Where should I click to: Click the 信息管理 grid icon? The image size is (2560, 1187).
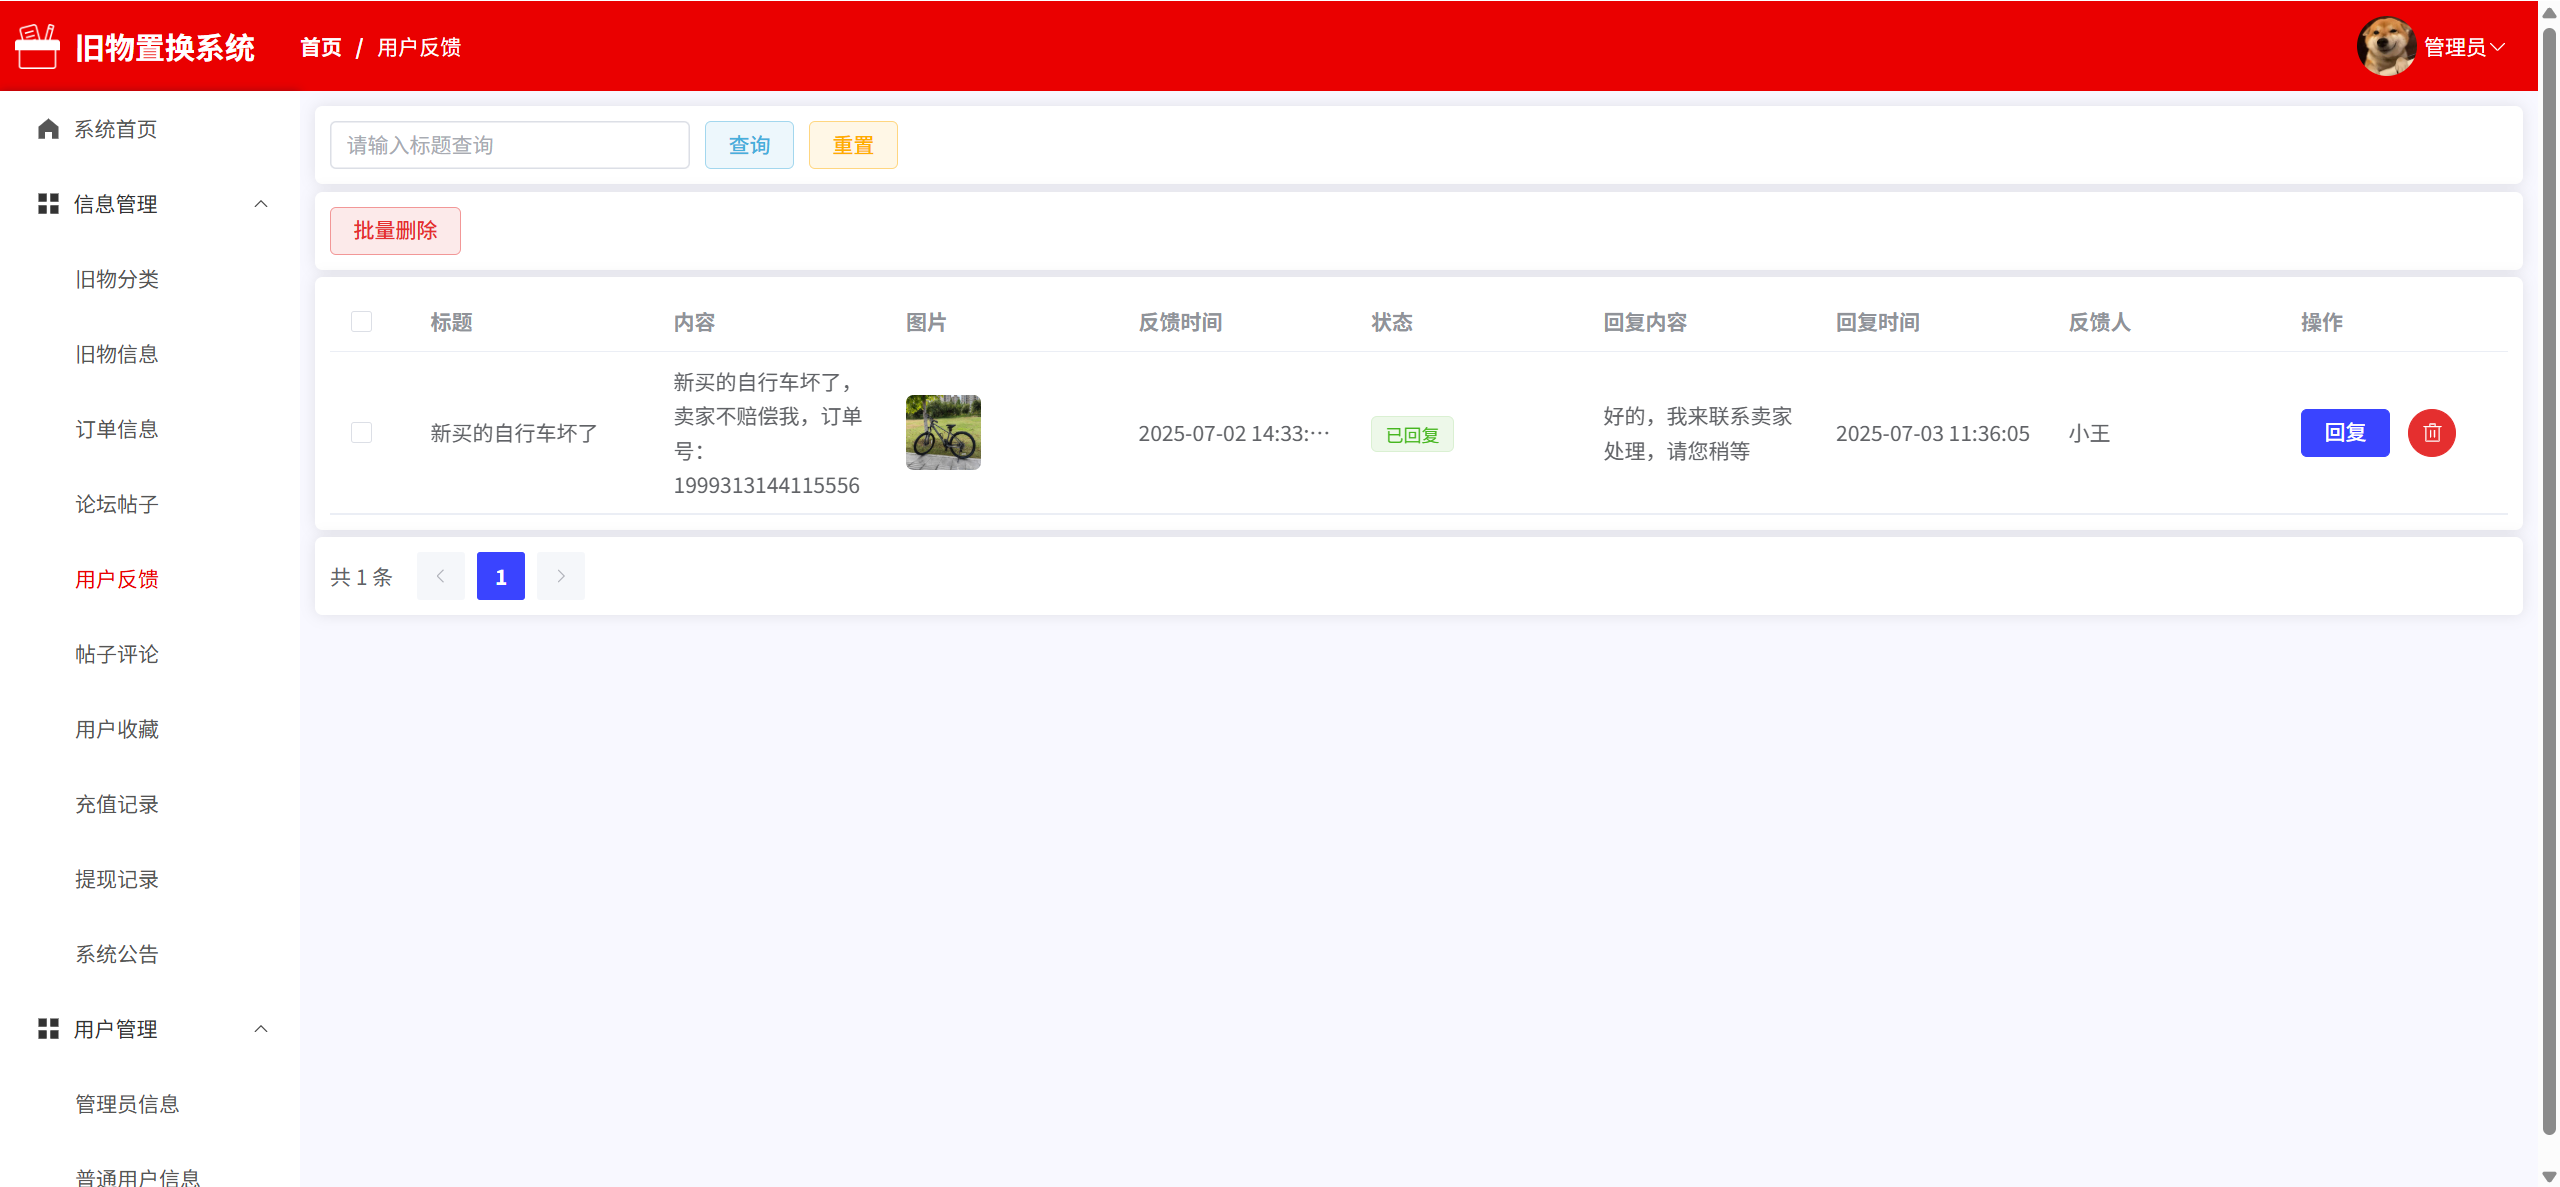click(48, 204)
